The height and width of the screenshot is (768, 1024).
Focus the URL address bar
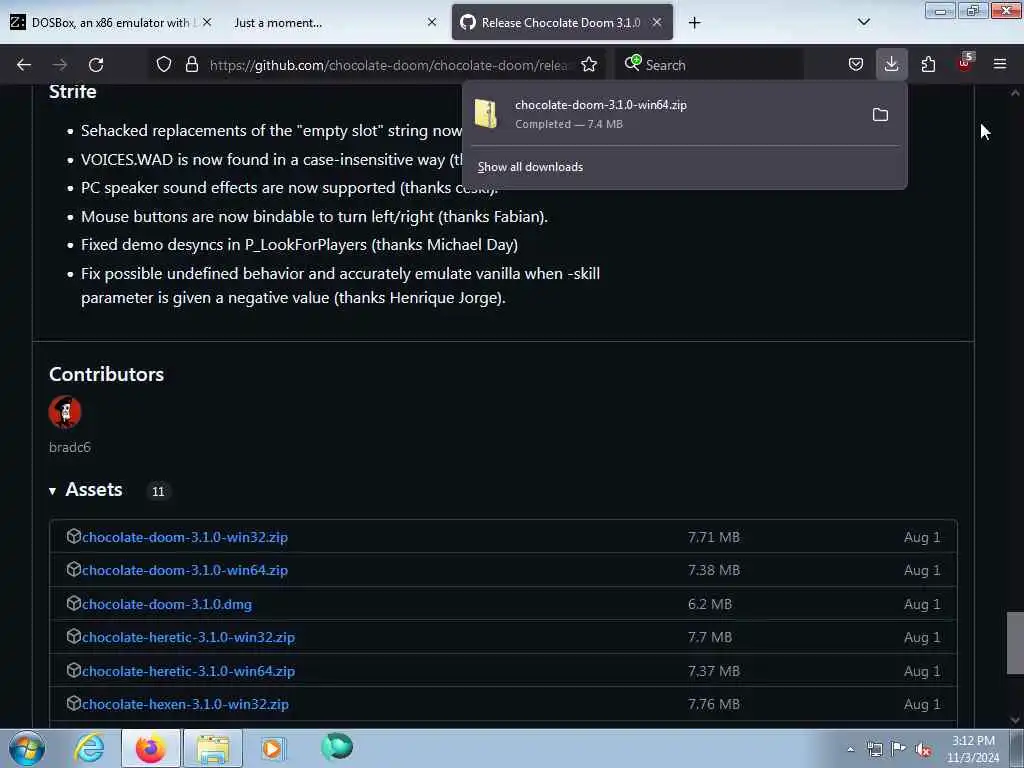click(389, 65)
